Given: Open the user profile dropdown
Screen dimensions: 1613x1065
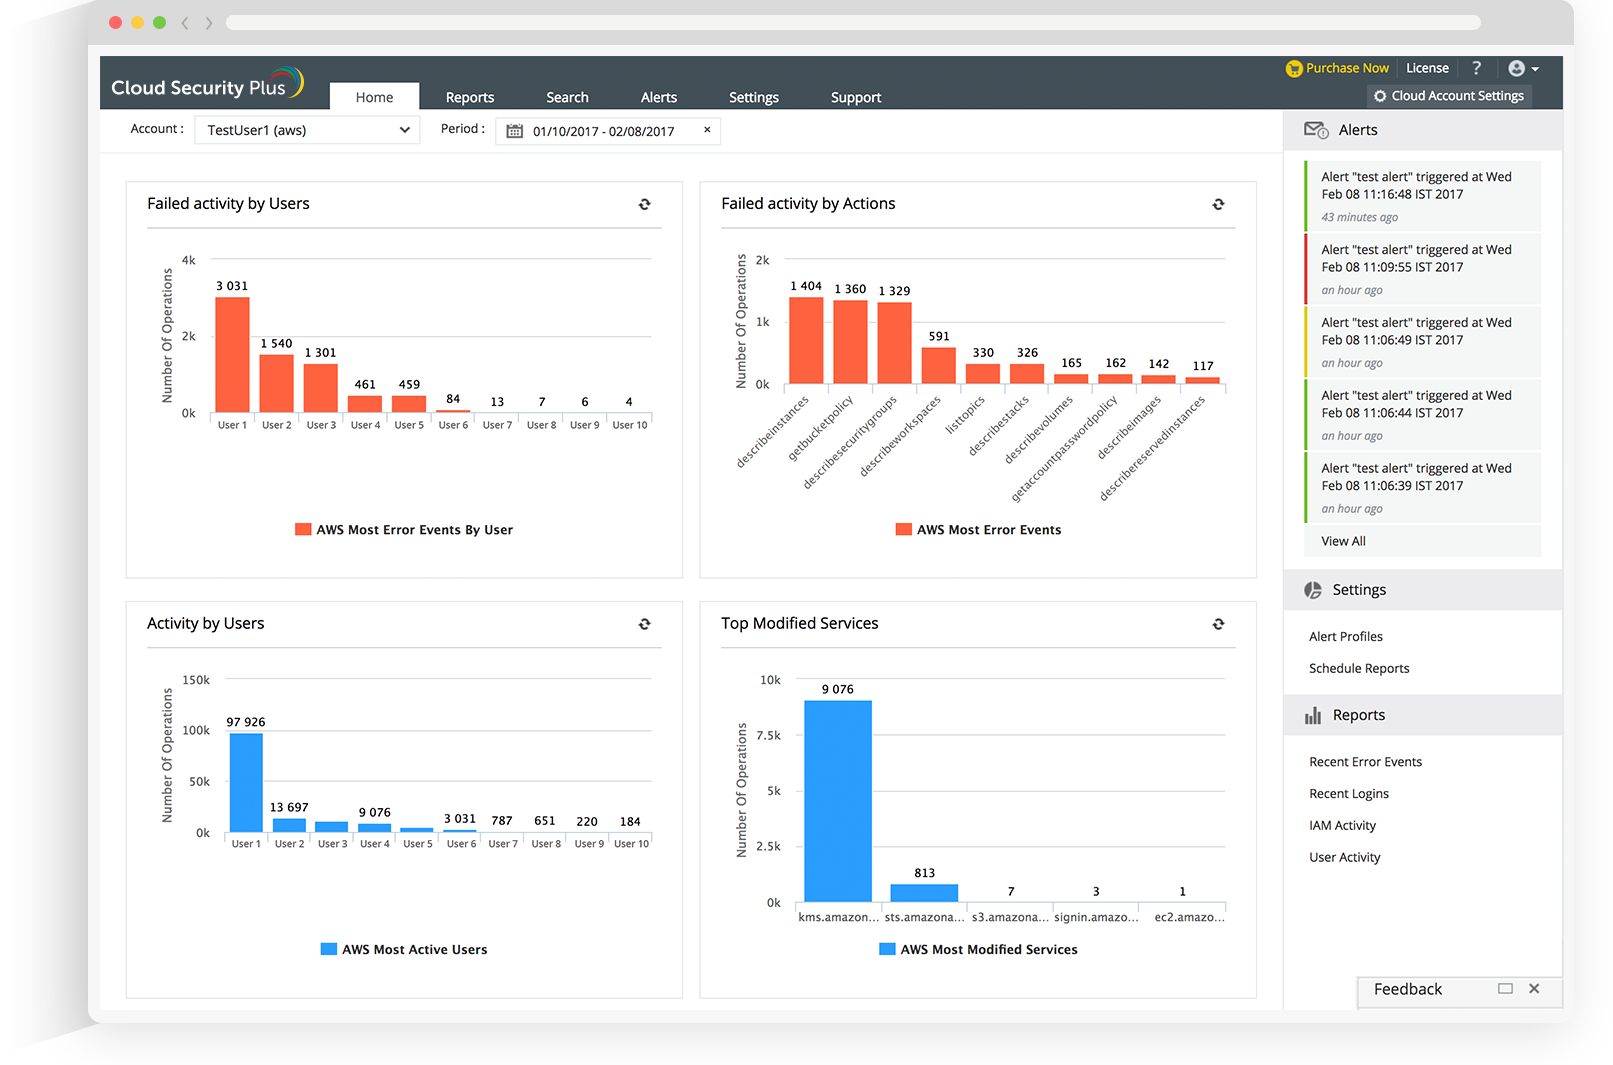Looking at the screenshot, I should (1522, 68).
